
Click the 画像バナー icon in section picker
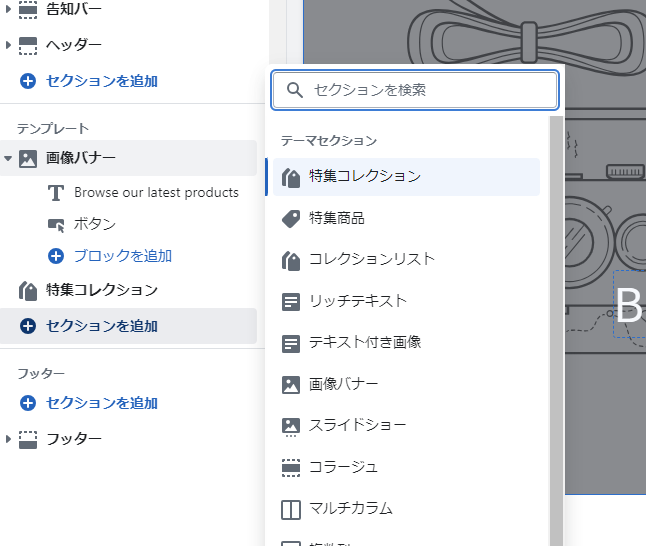click(x=291, y=385)
